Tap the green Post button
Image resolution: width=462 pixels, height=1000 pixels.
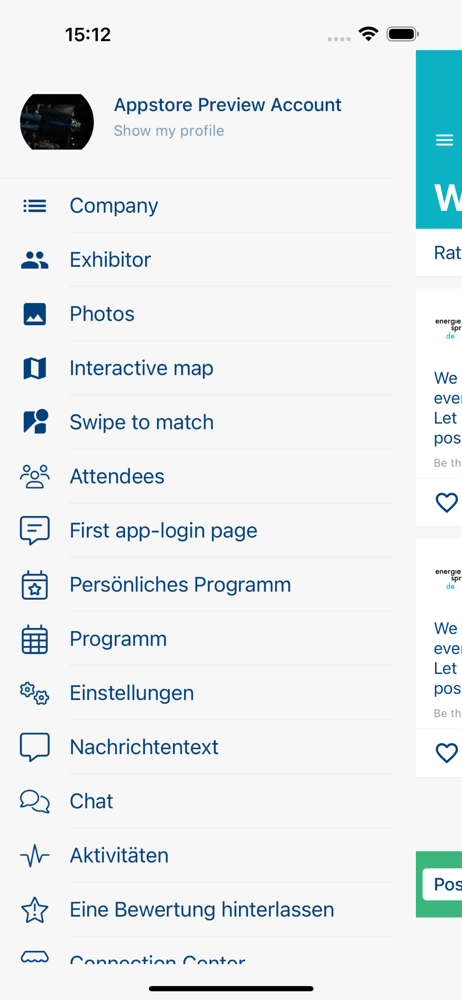(442, 884)
